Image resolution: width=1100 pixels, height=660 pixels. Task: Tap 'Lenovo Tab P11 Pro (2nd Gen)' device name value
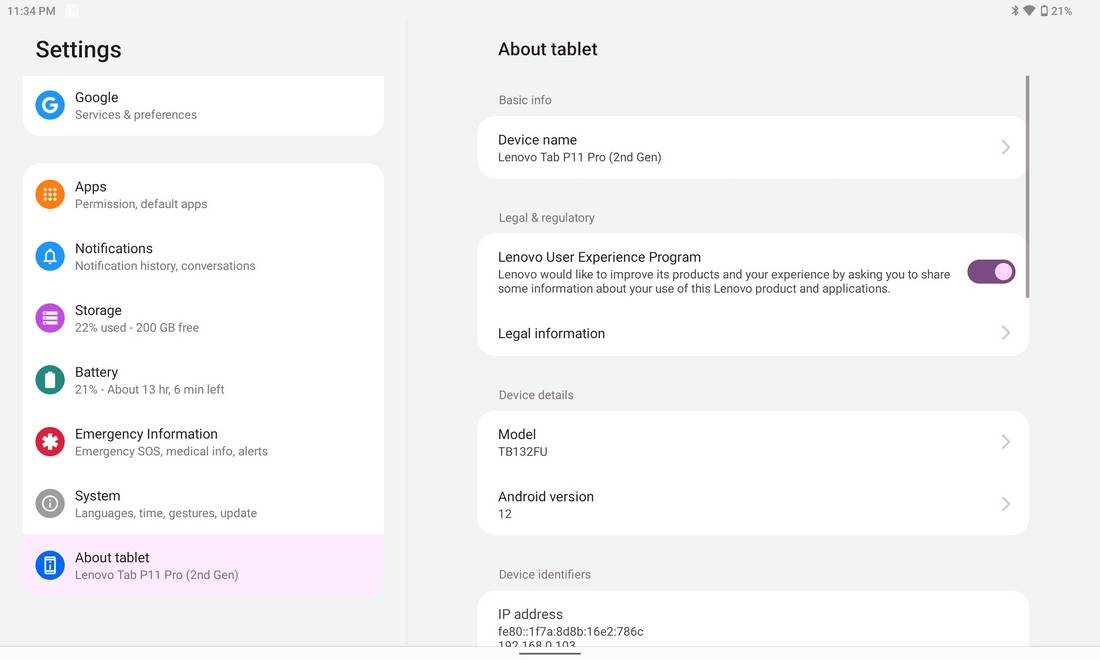(x=579, y=157)
